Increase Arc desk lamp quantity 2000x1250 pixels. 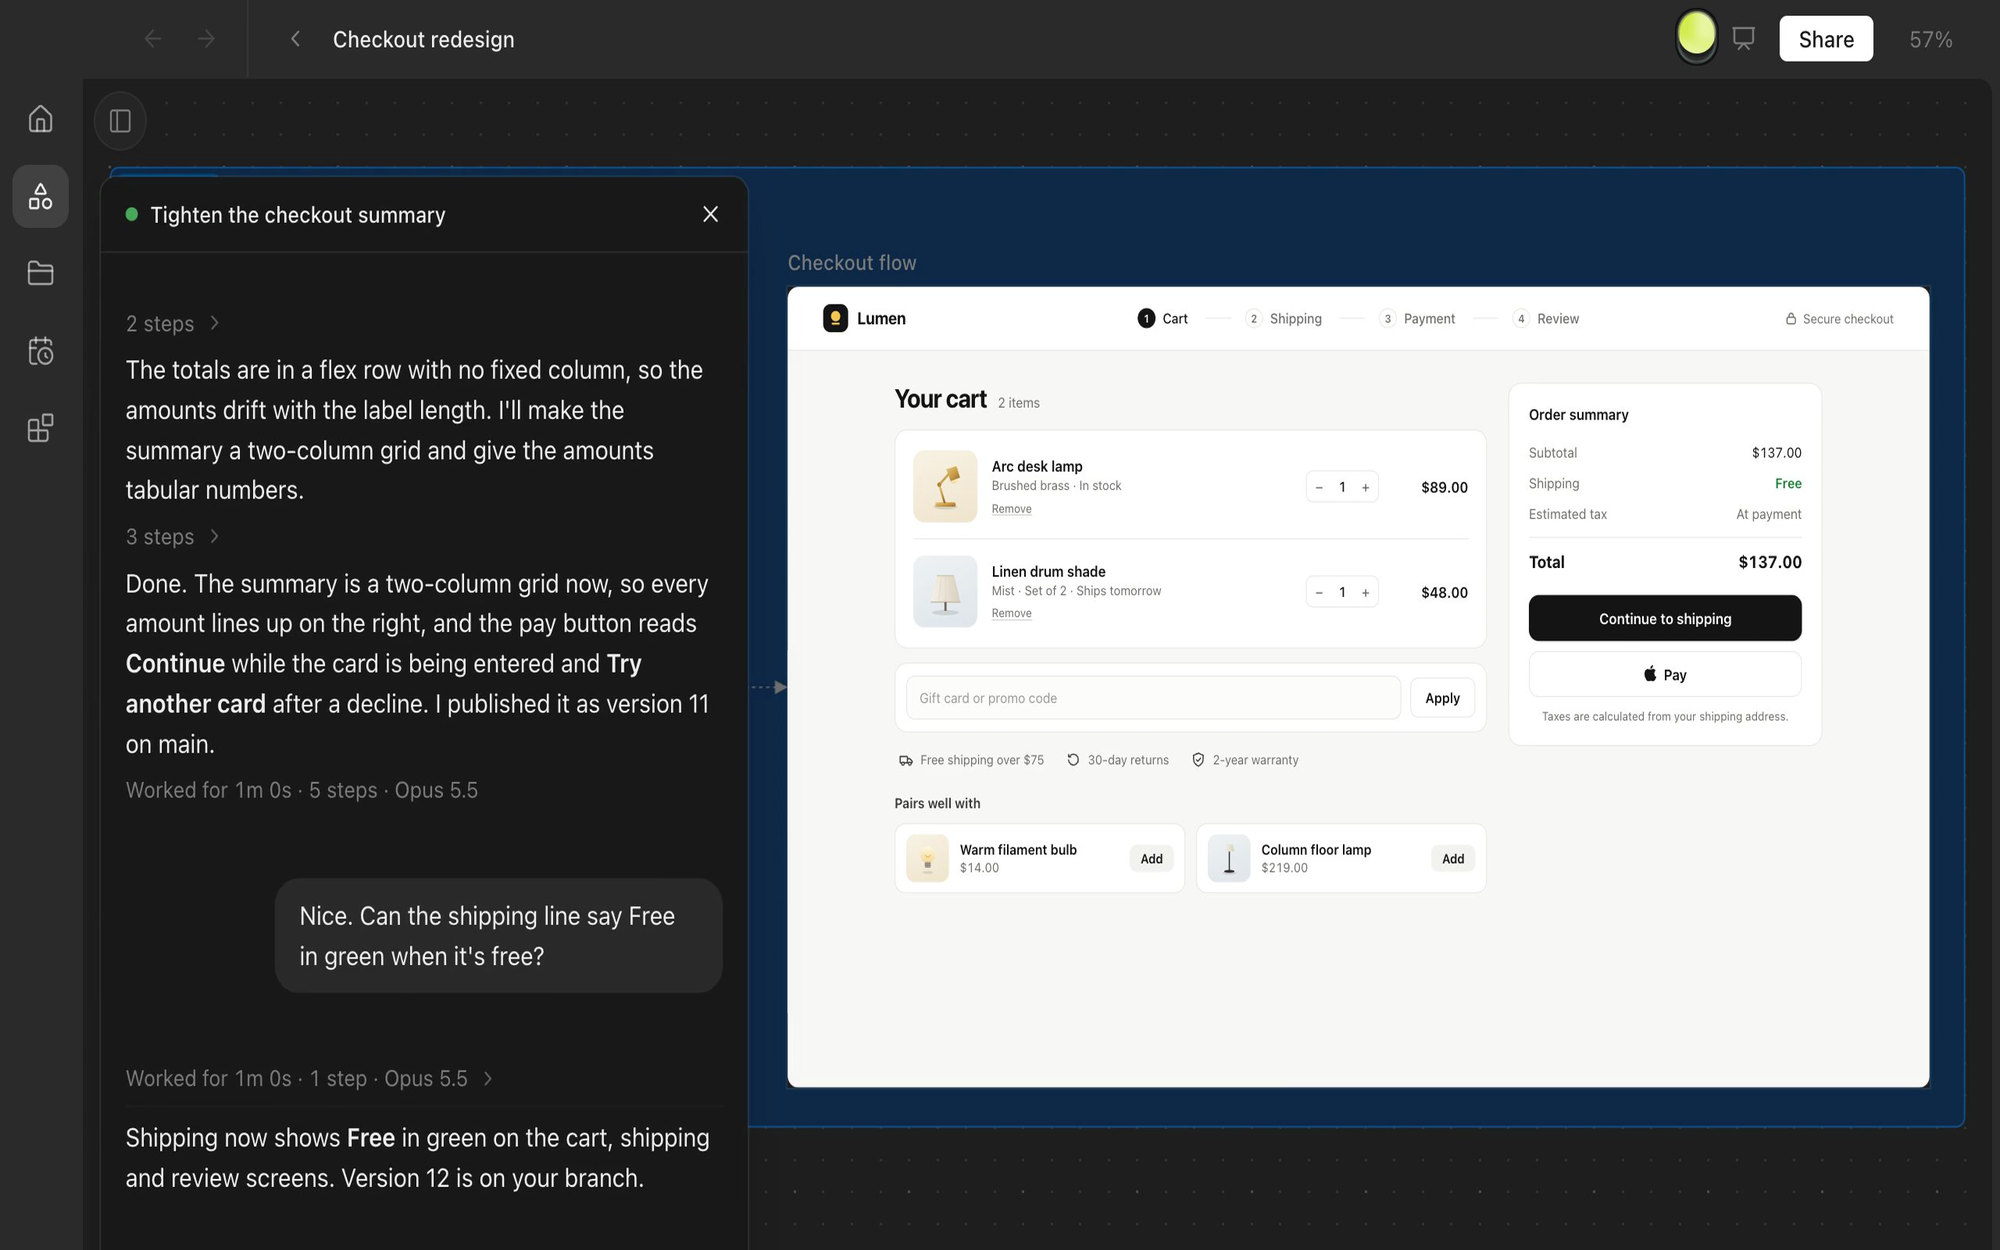(1365, 487)
